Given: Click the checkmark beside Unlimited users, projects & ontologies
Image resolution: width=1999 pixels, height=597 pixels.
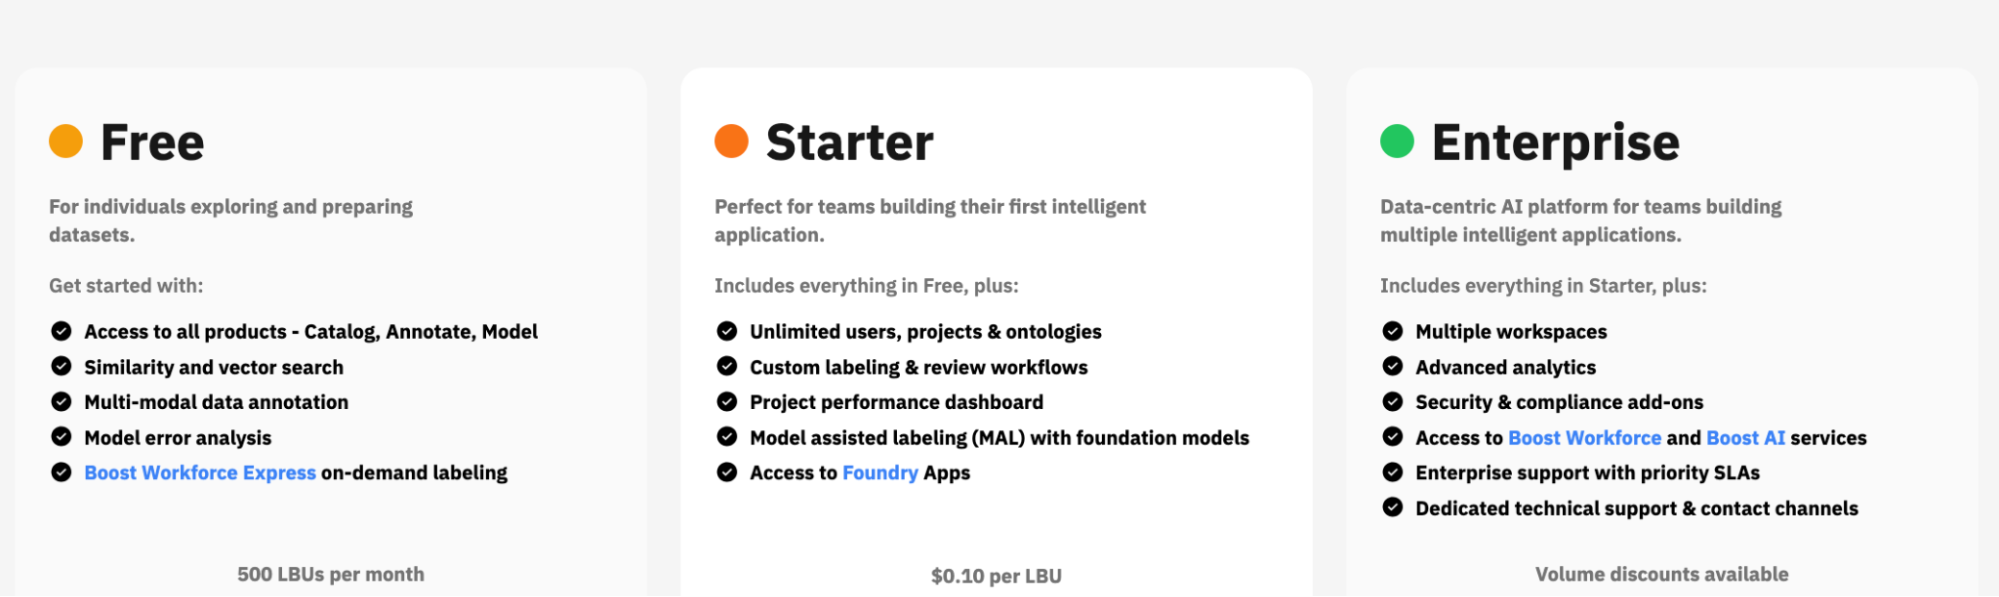Looking at the screenshot, I should pos(727,331).
